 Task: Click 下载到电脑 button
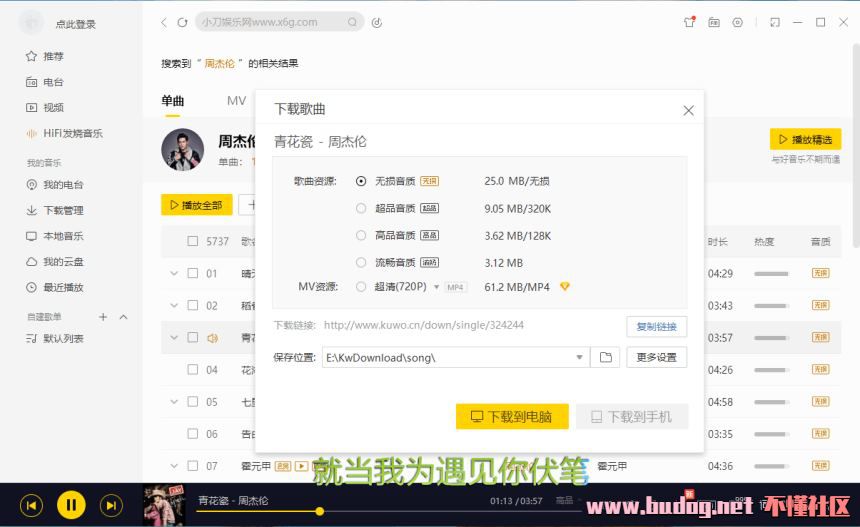pyautogui.click(x=512, y=417)
